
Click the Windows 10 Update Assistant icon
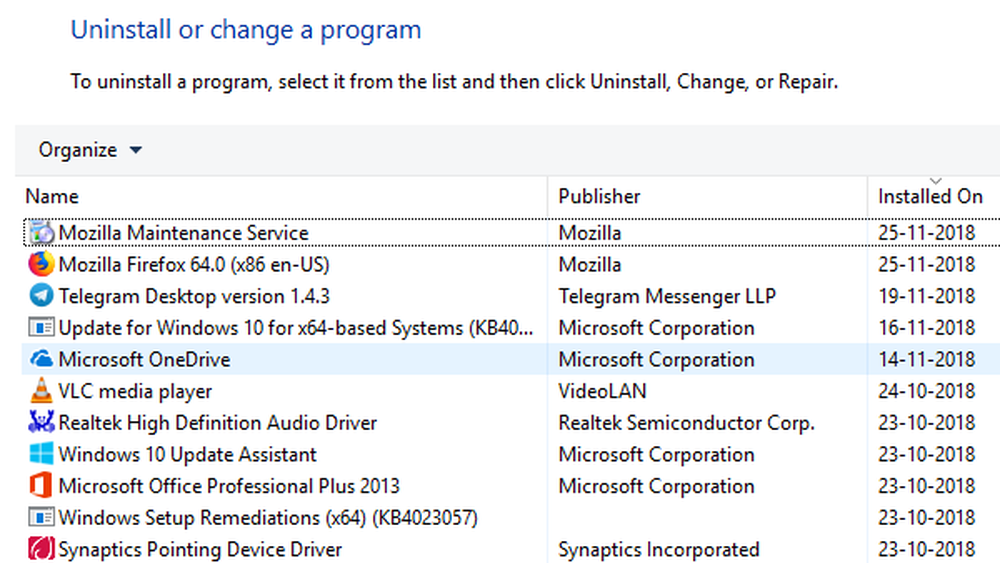(x=41, y=455)
